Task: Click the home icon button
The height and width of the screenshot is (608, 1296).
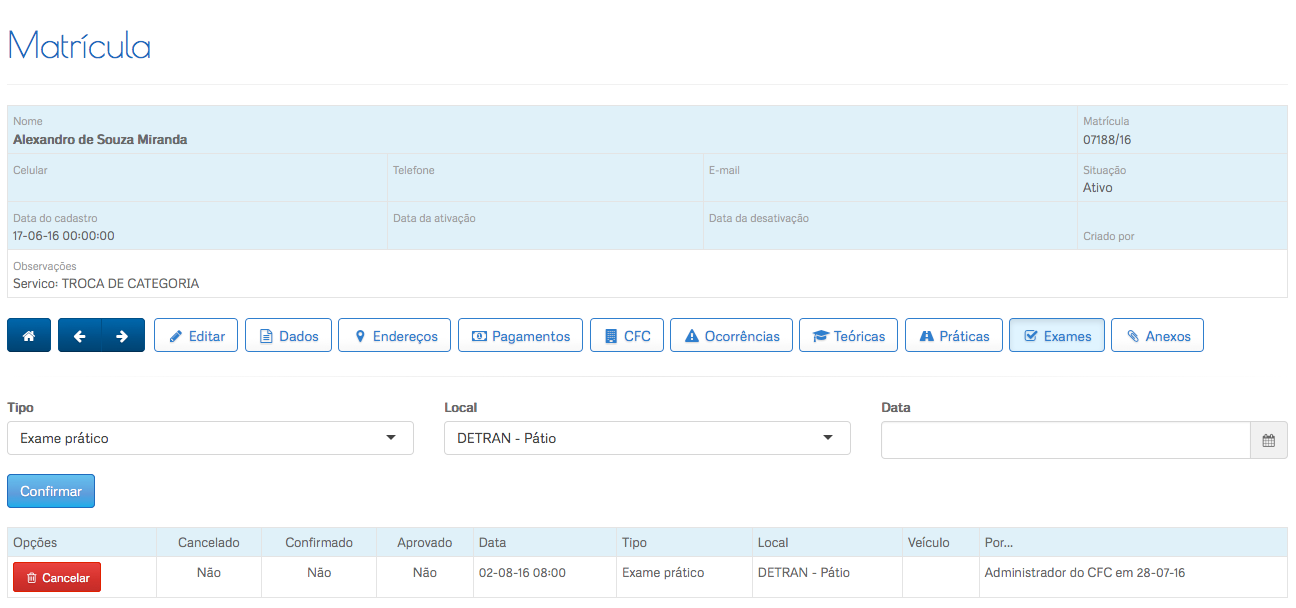Action: pos(29,336)
